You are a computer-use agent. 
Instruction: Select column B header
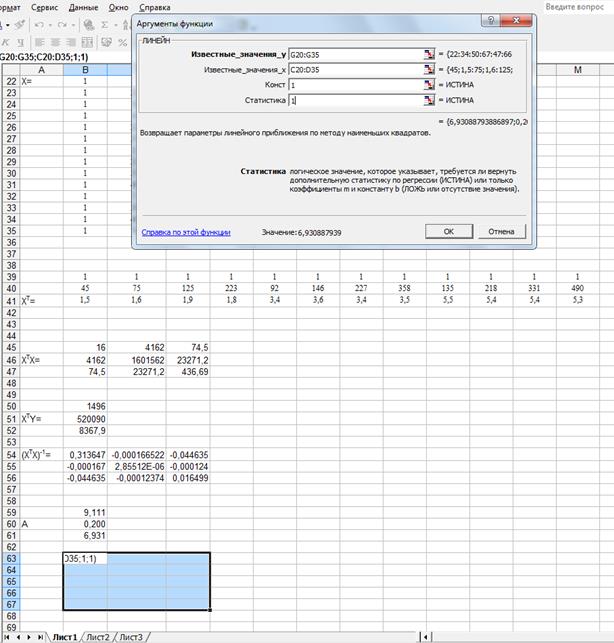click(x=85, y=70)
